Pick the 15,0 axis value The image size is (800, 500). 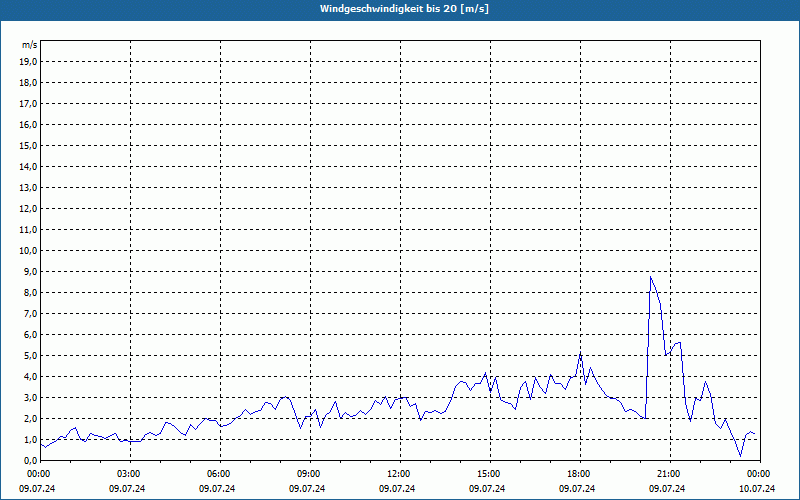pyautogui.click(x=28, y=145)
